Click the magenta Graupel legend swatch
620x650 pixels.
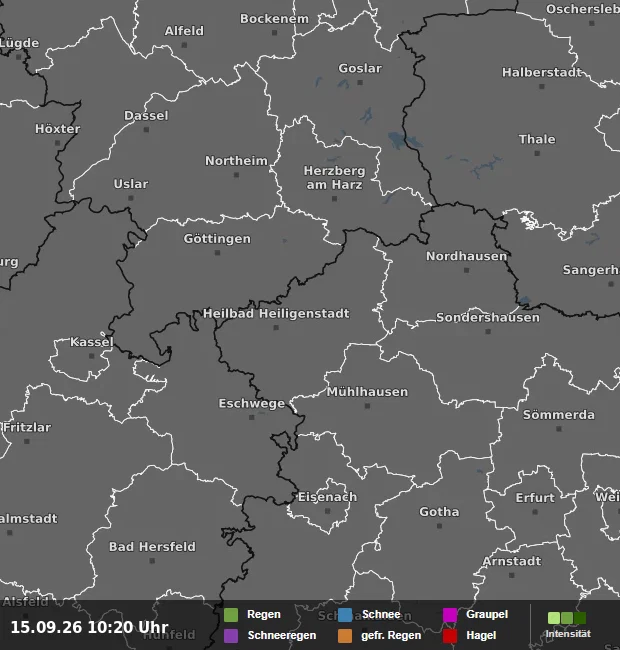[x=450, y=615]
